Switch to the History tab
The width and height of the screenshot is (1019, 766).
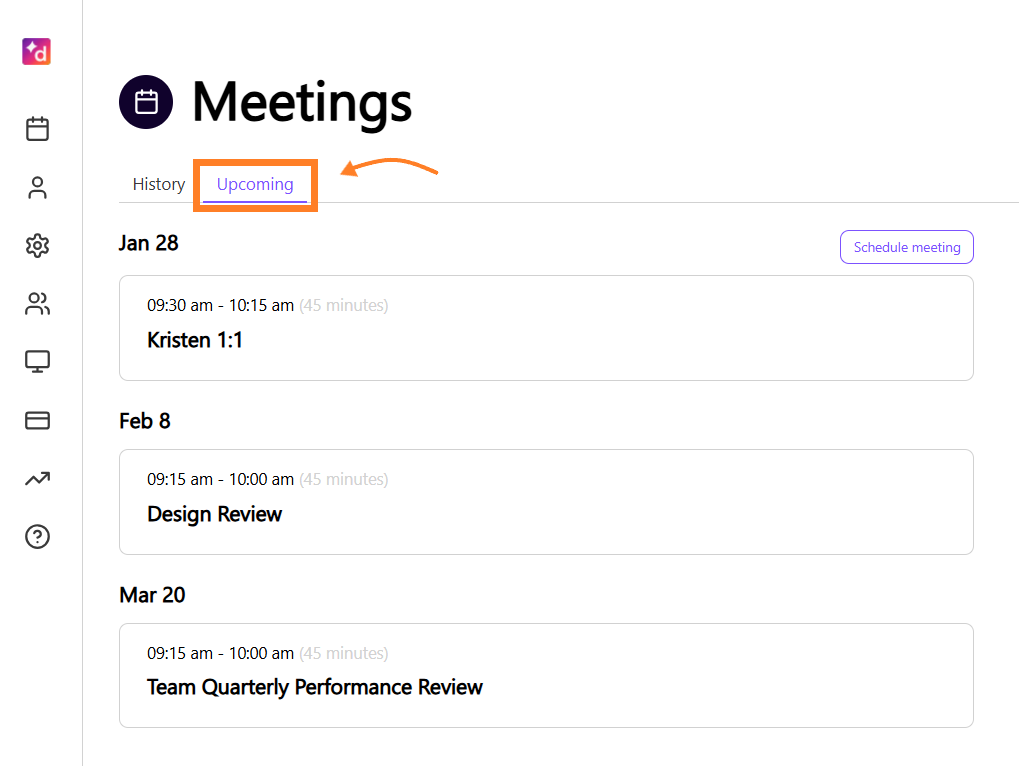coord(159,185)
